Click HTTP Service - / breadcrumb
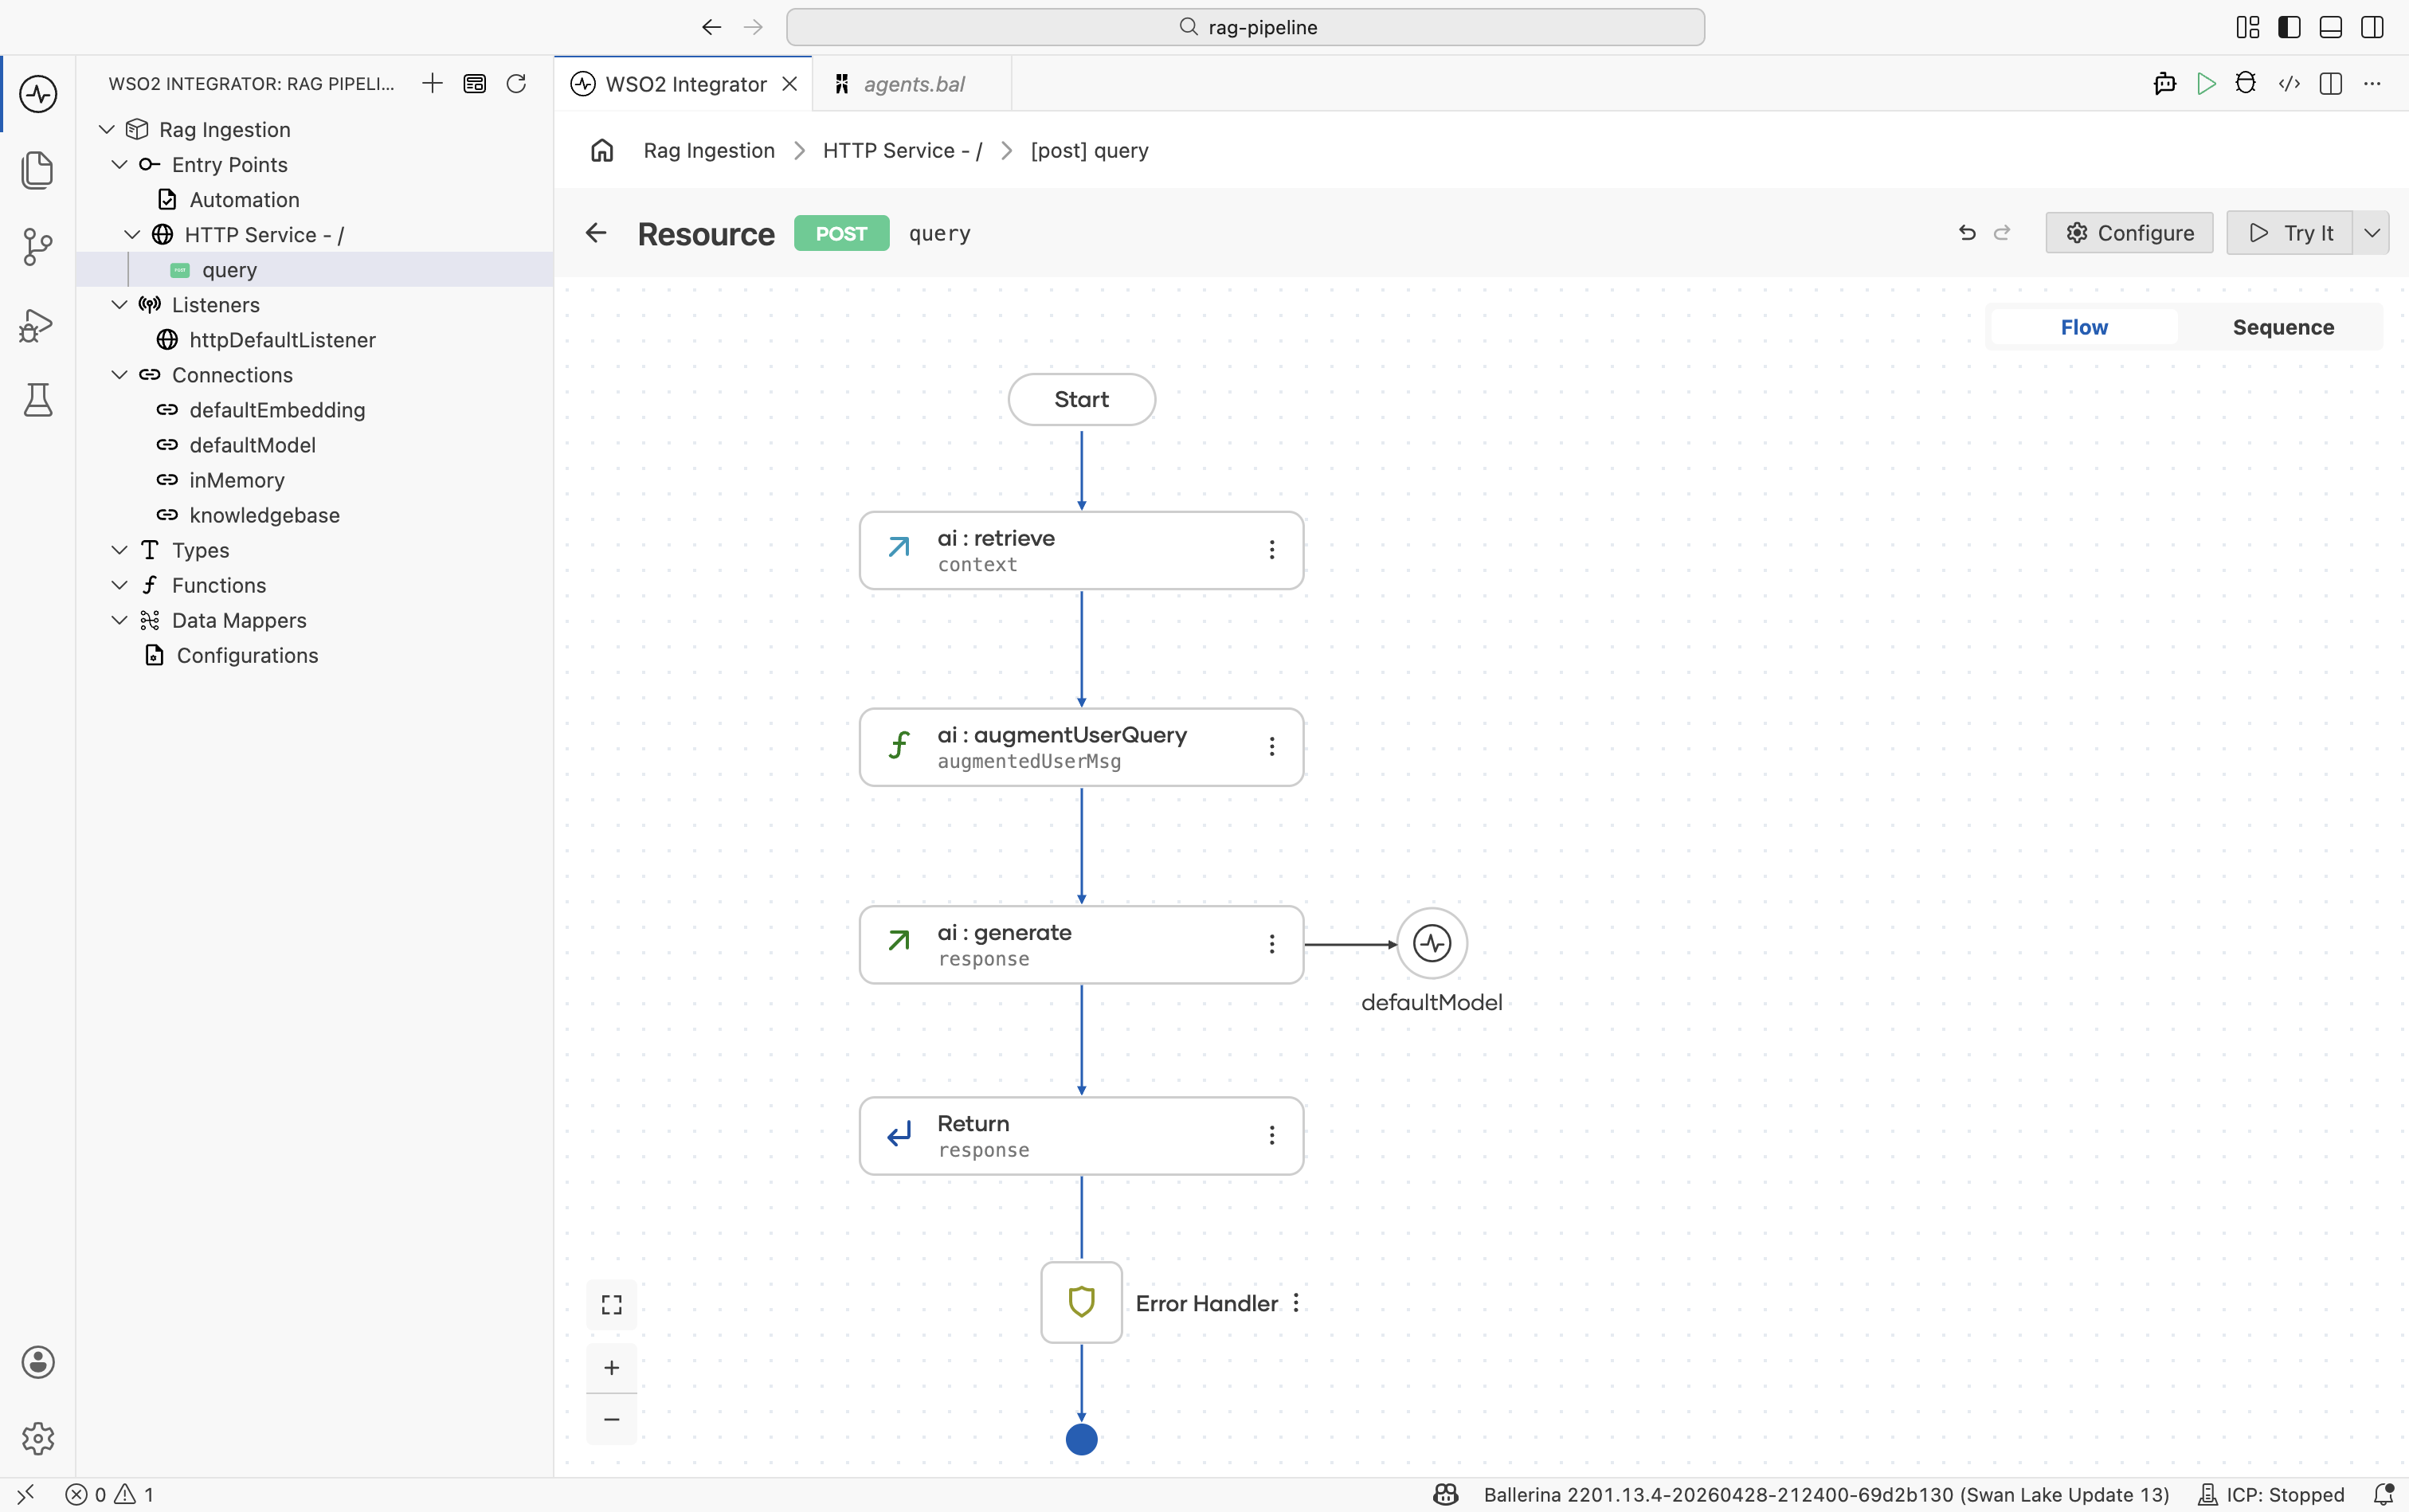 902,150
